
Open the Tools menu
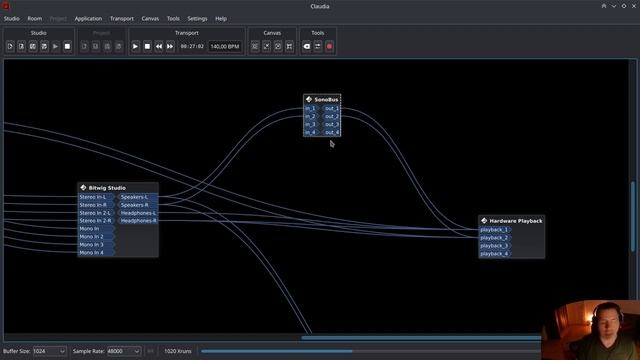pos(173,19)
